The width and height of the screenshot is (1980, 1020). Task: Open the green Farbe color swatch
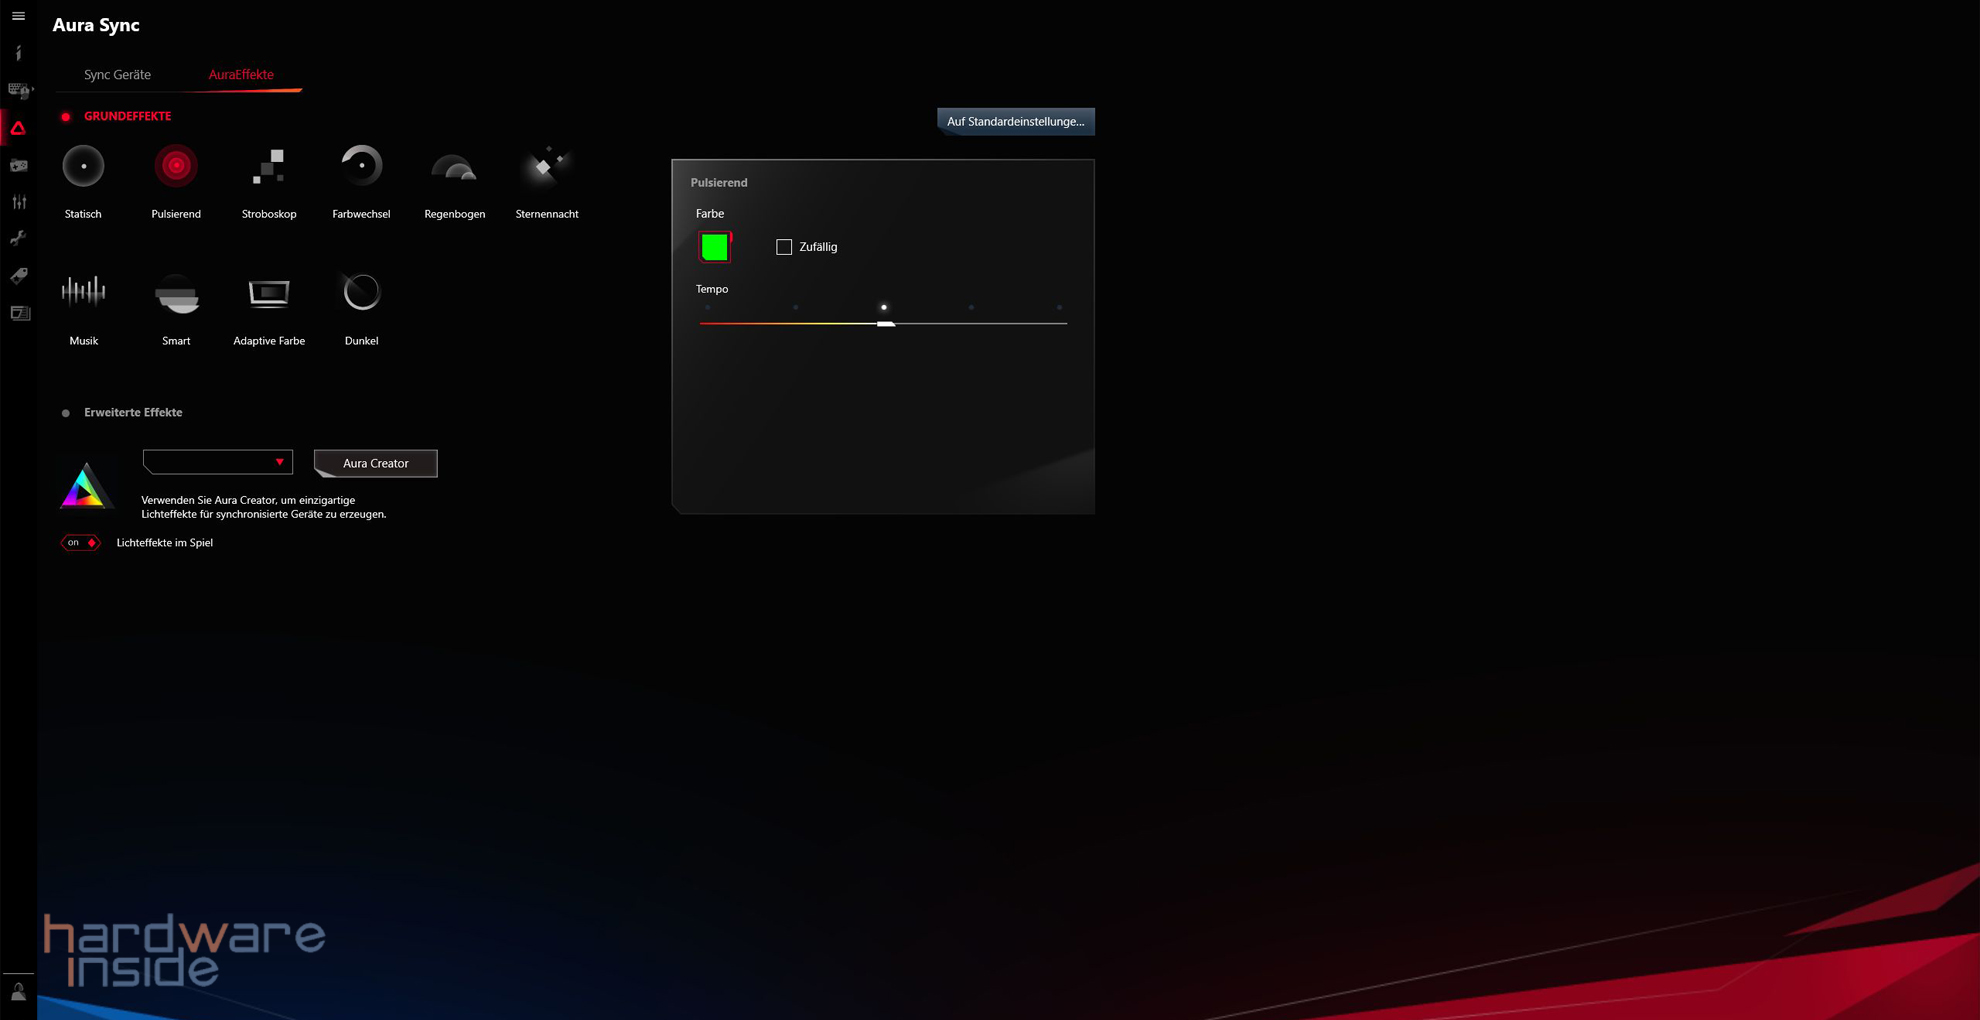pyautogui.click(x=714, y=247)
